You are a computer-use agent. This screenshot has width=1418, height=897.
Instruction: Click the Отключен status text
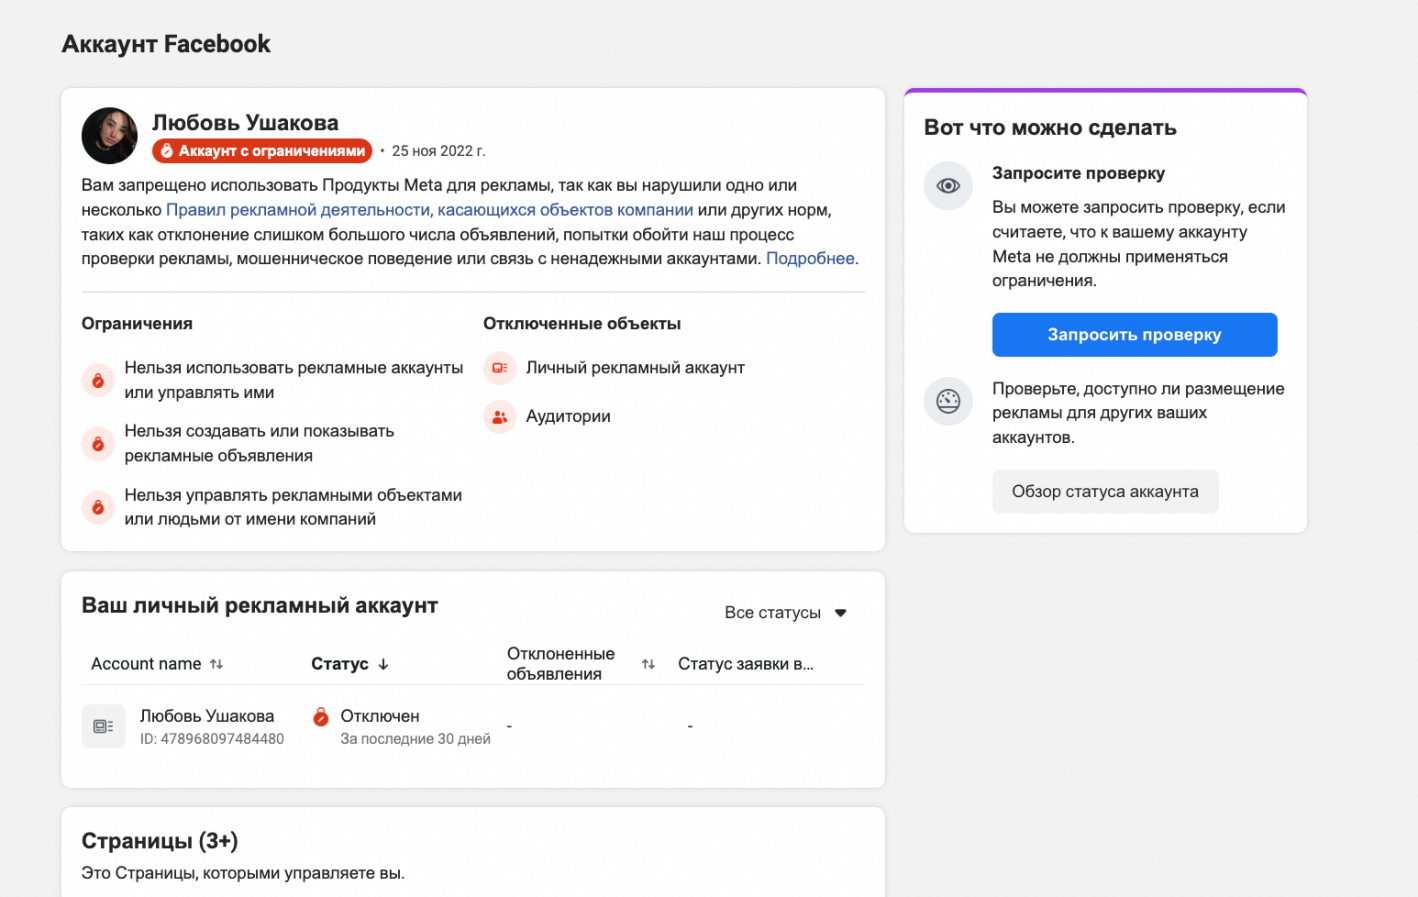380,716
